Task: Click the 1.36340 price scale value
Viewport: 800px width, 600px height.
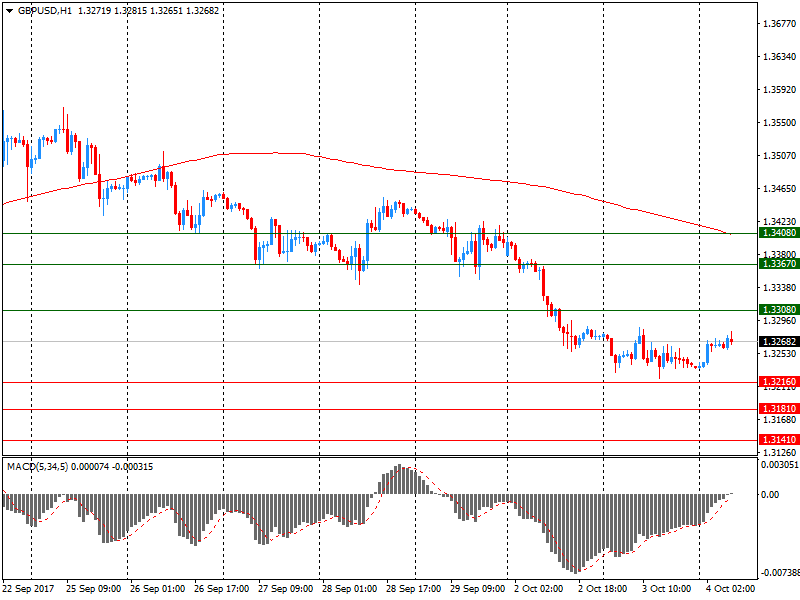Action: pyautogui.click(x=779, y=57)
